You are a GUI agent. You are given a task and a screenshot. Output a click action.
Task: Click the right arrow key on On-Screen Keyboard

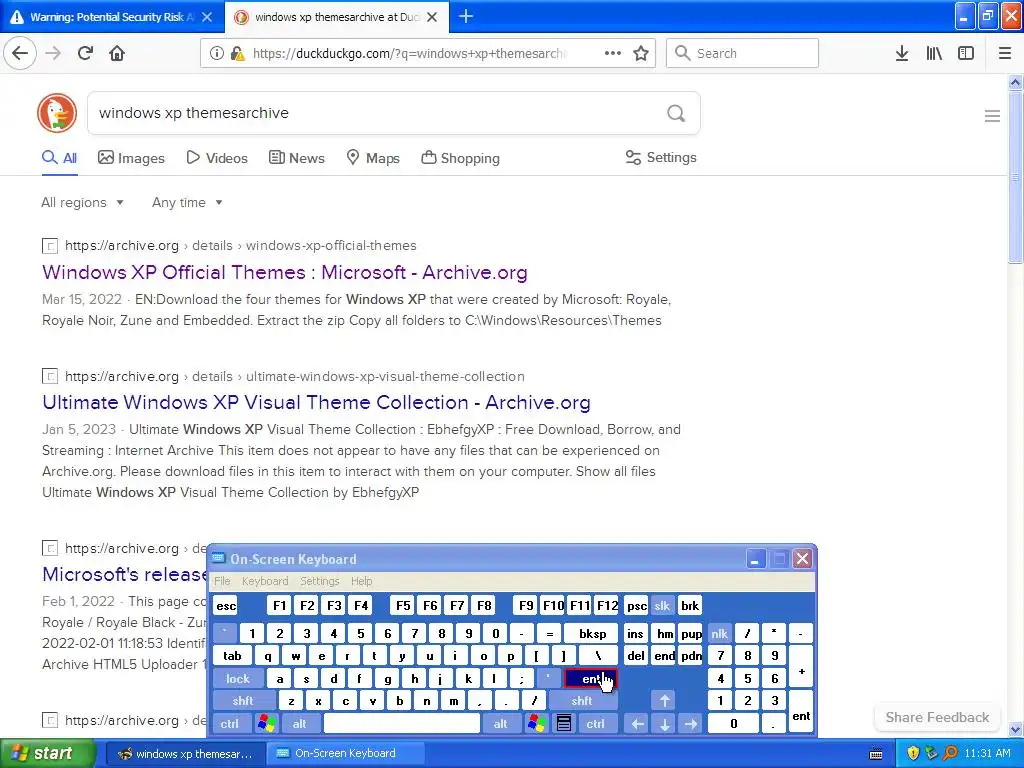[x=690, y=724]
